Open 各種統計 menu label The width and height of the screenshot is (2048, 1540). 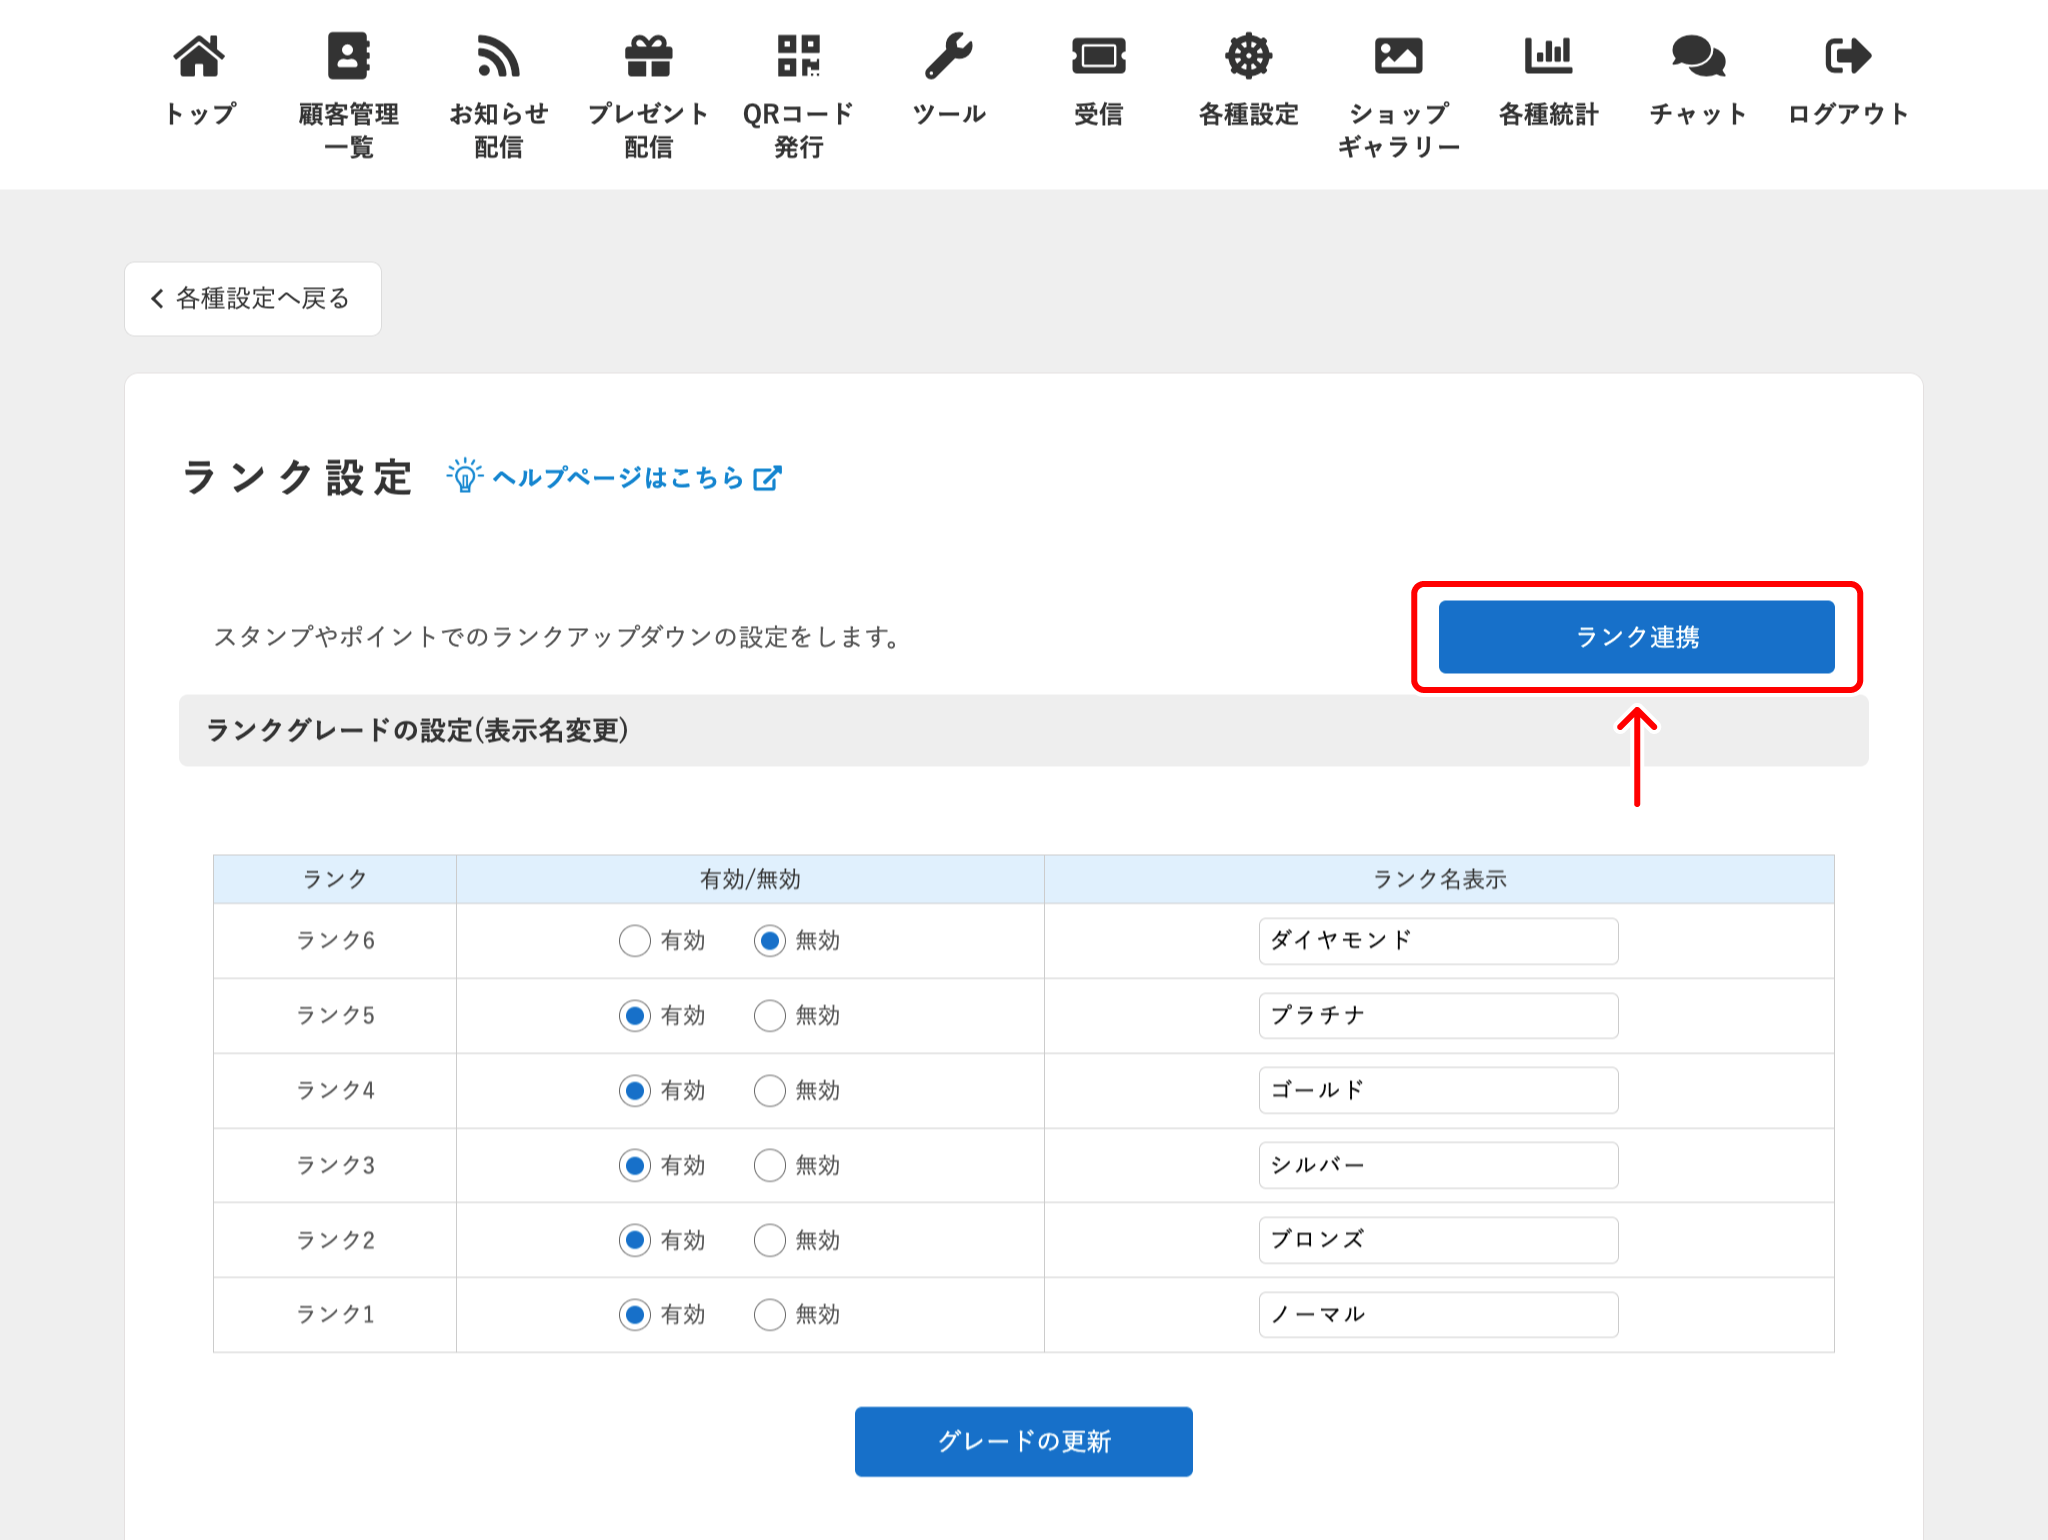click(1549, 114)
